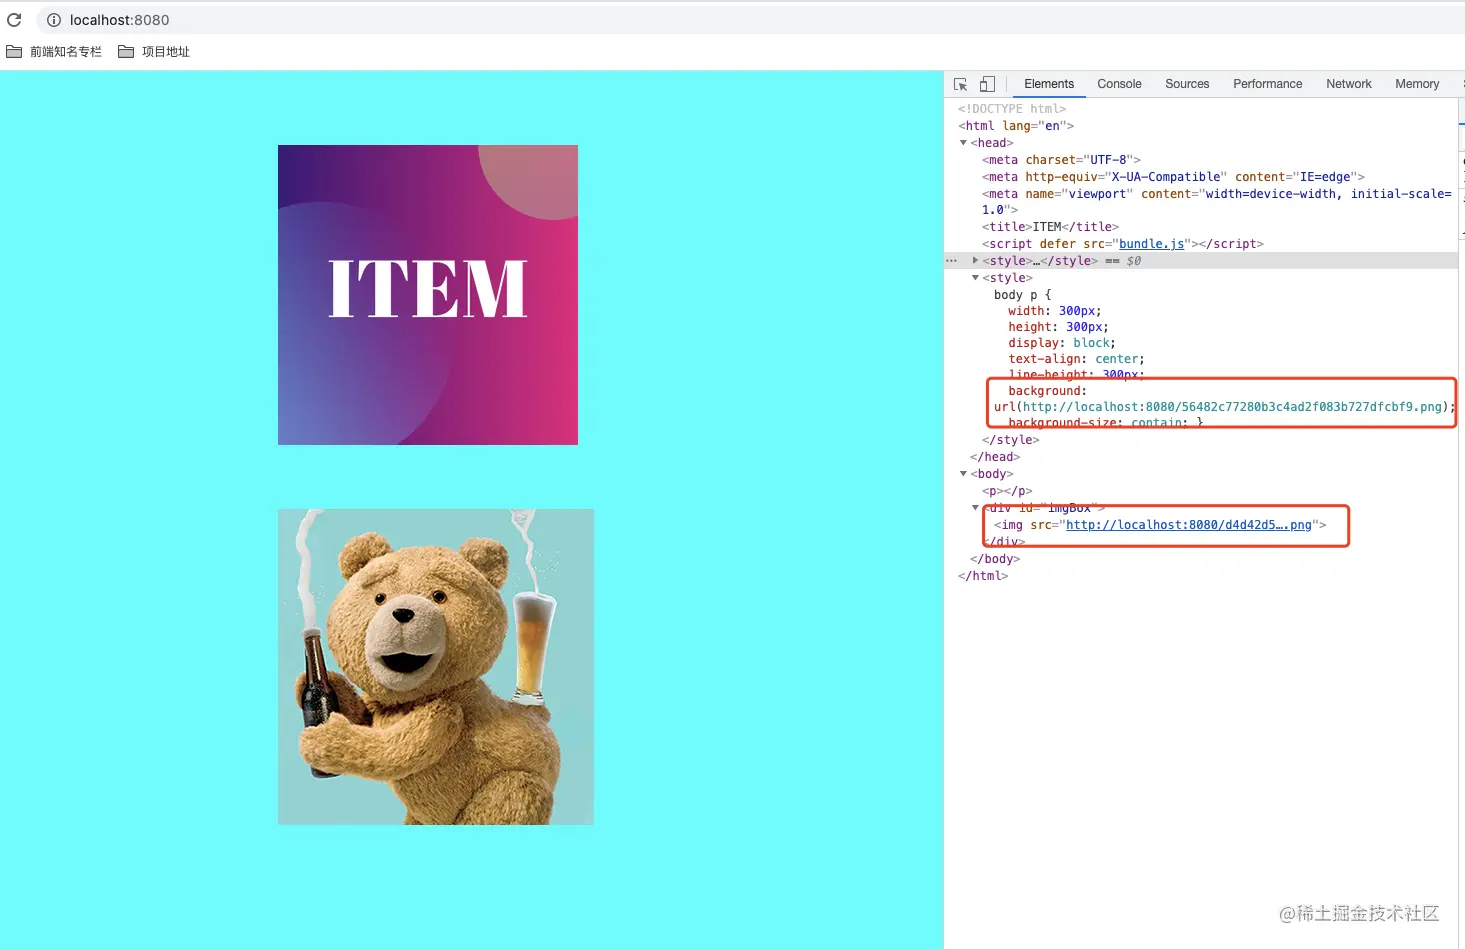Collapse the head node
This screenshot has height=949, width=1465.
click(x=964, y=143)
